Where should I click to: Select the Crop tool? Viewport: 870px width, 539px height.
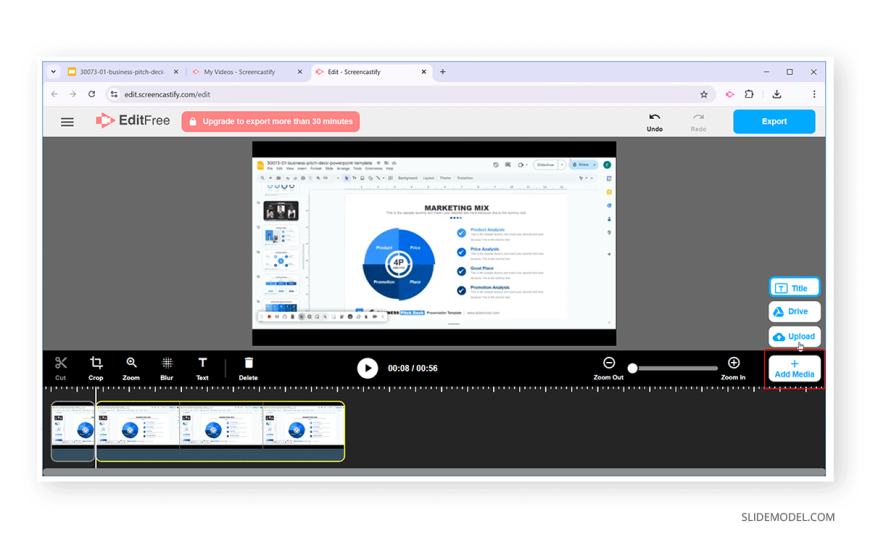click(96, 368)
